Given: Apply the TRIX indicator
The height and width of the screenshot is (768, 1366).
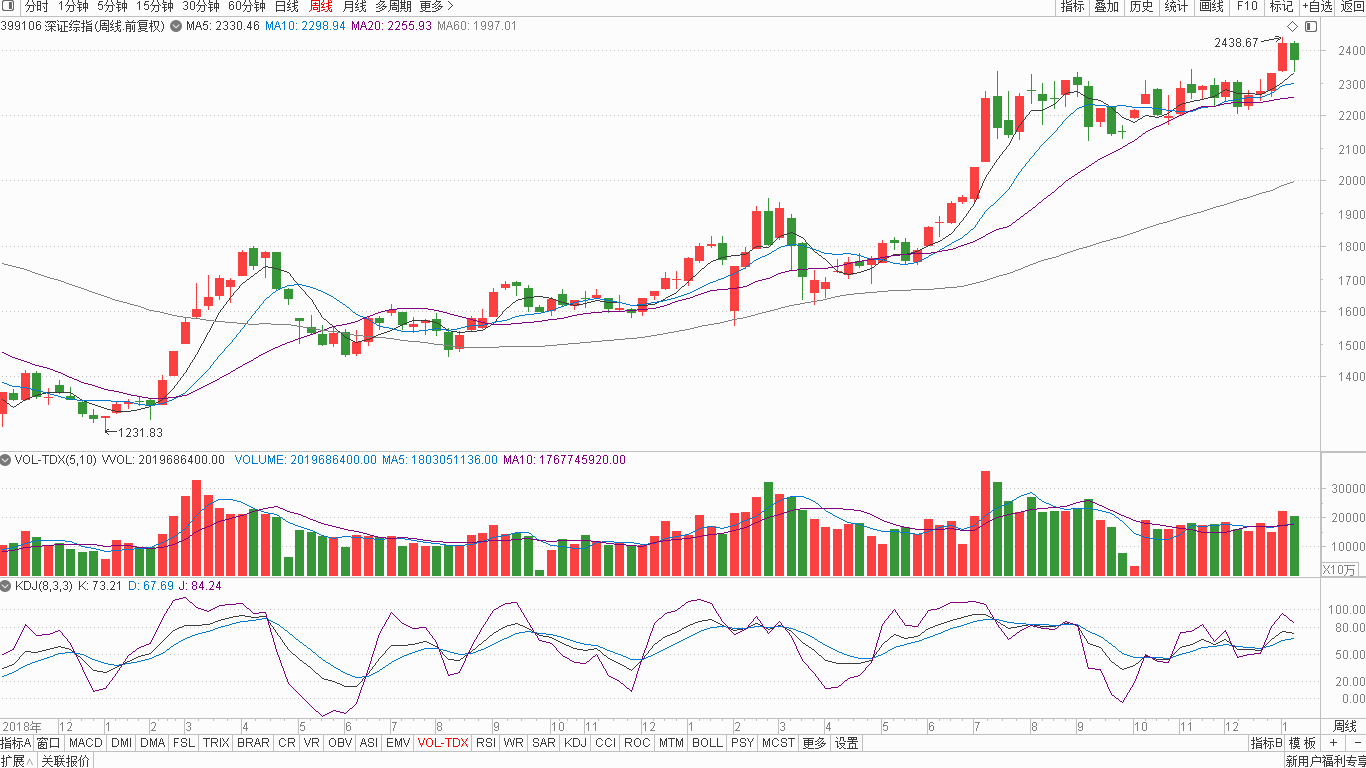Looking at the screenshot, I should pos(216,743).
